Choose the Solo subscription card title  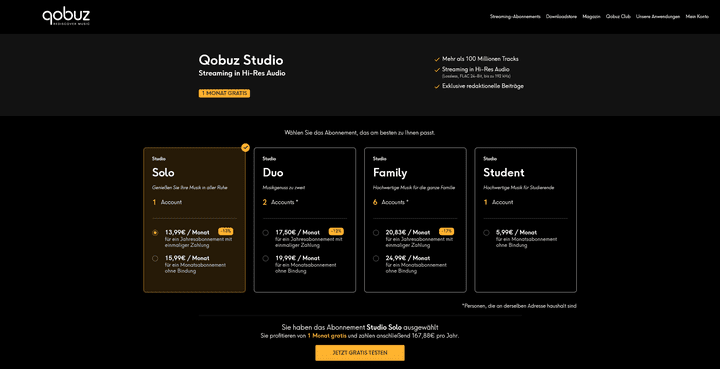(163, 173)
